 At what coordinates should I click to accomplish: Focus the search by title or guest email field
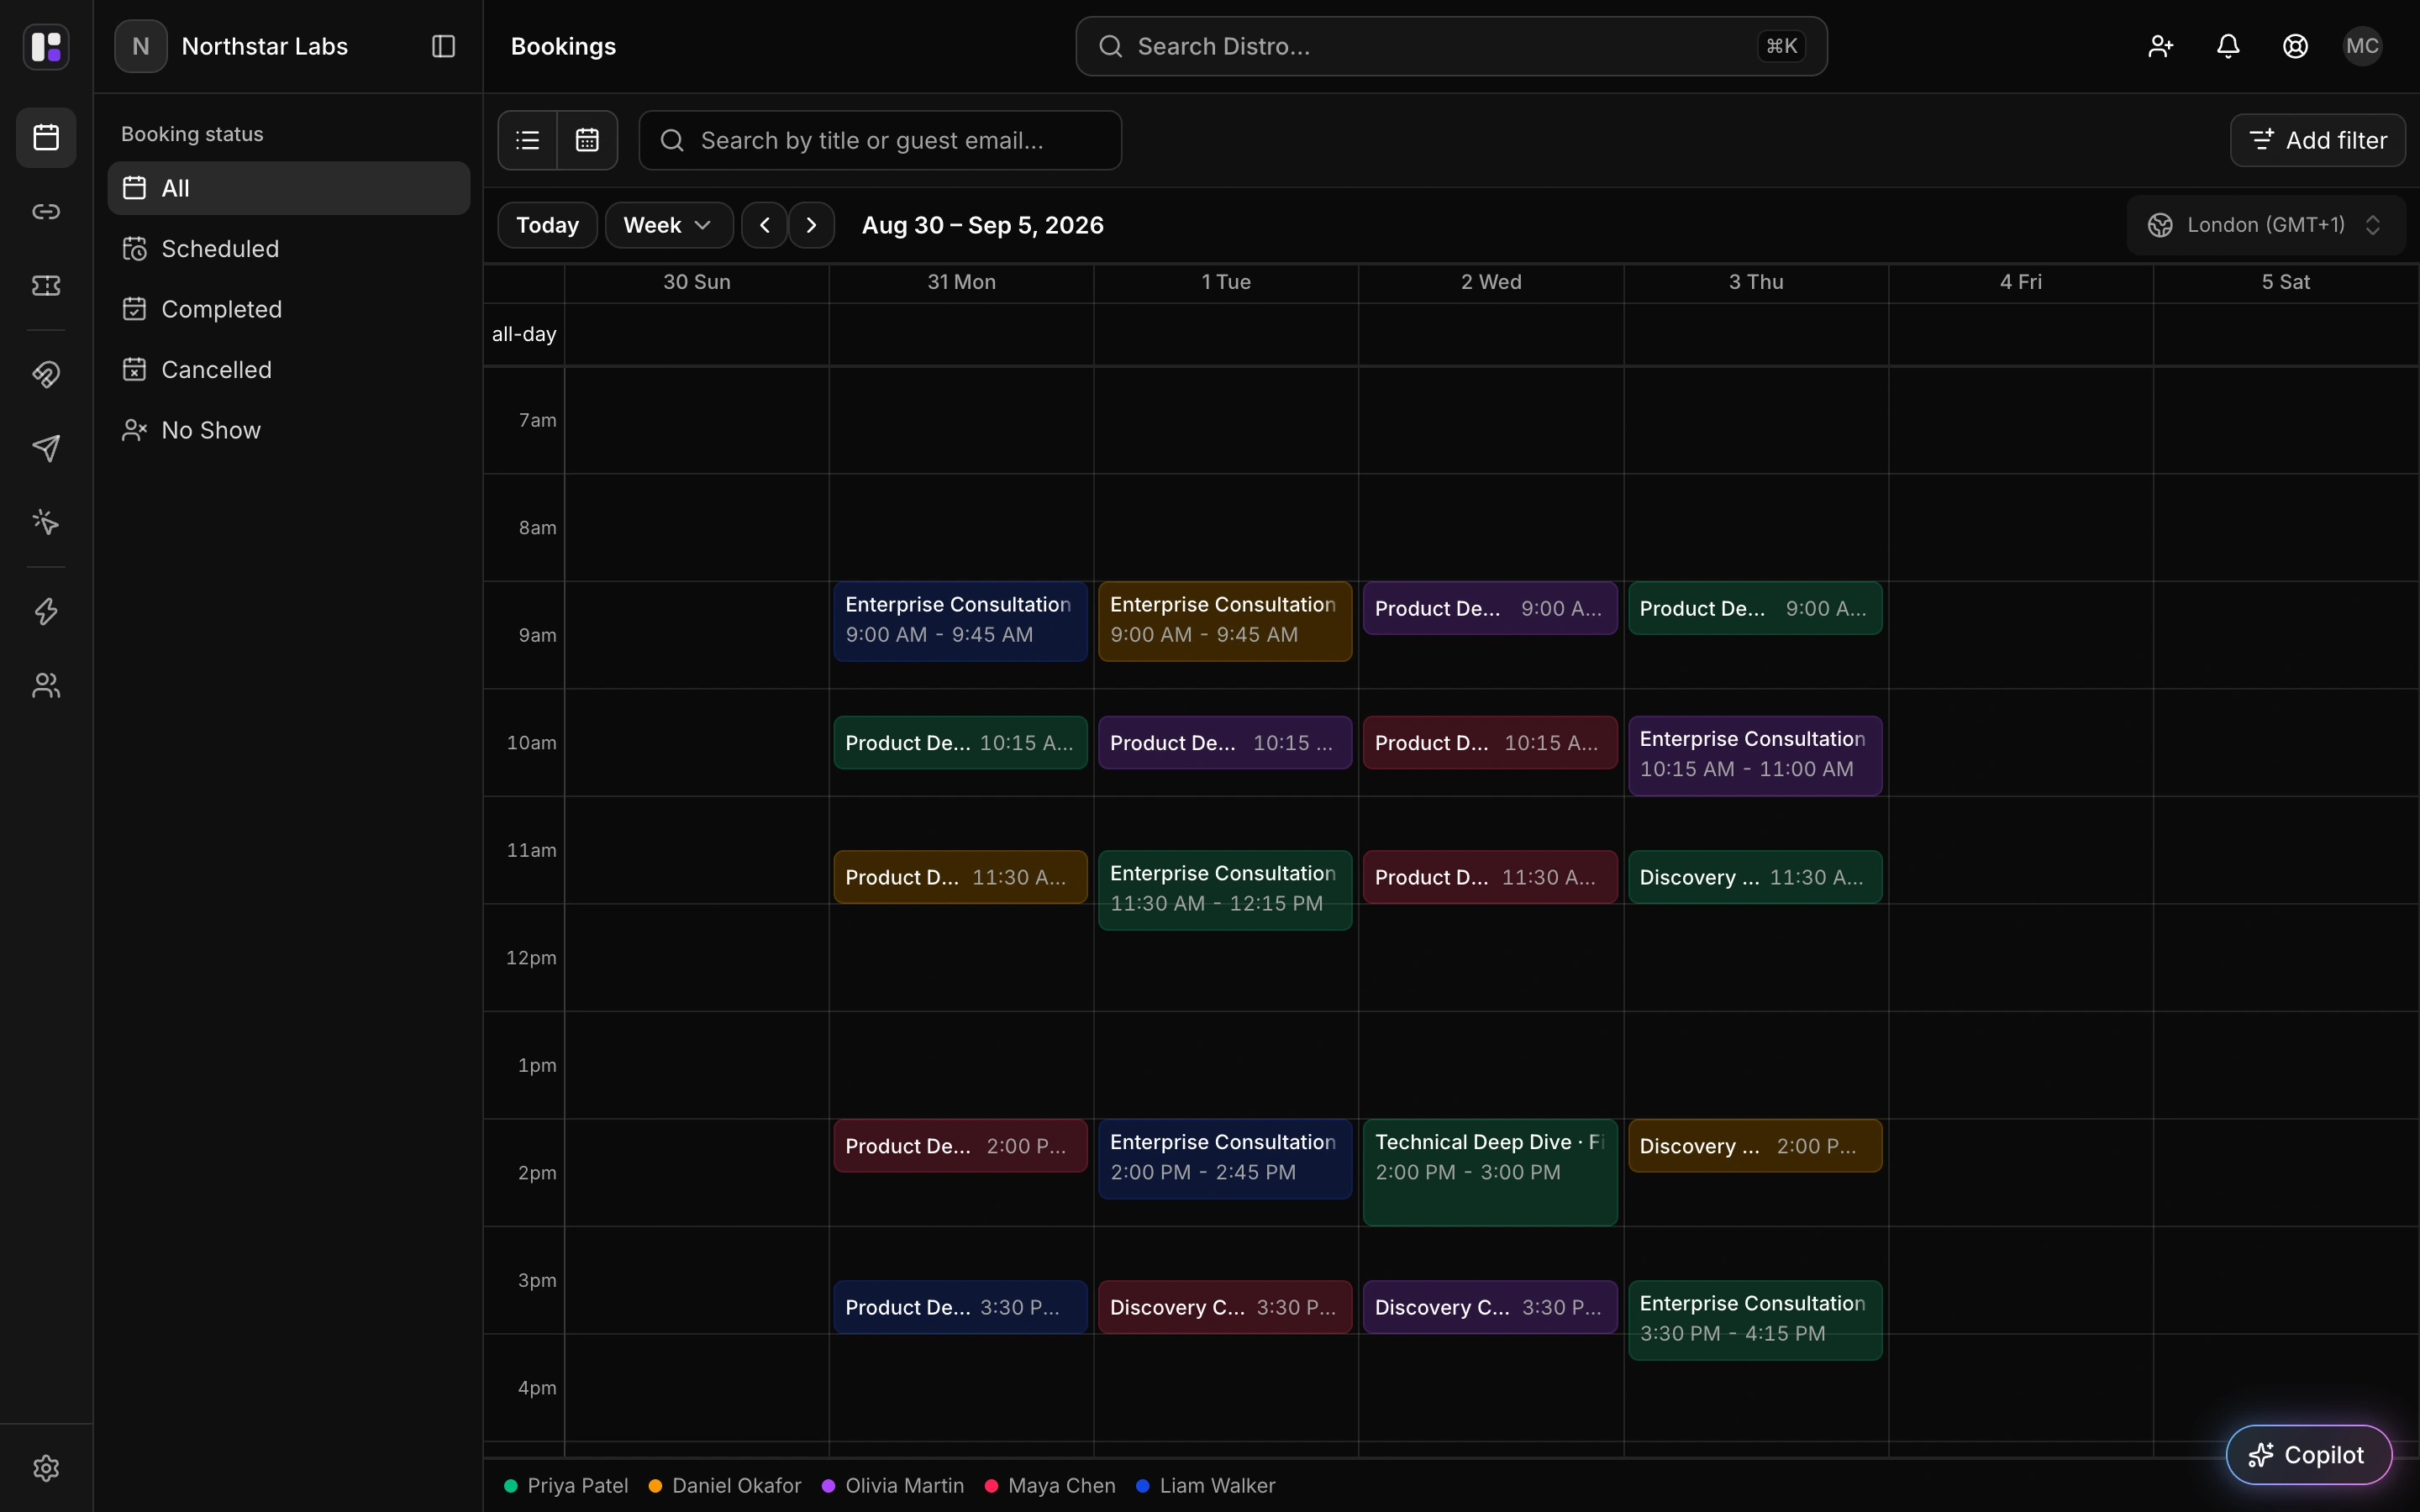click(x=880, y=140)
